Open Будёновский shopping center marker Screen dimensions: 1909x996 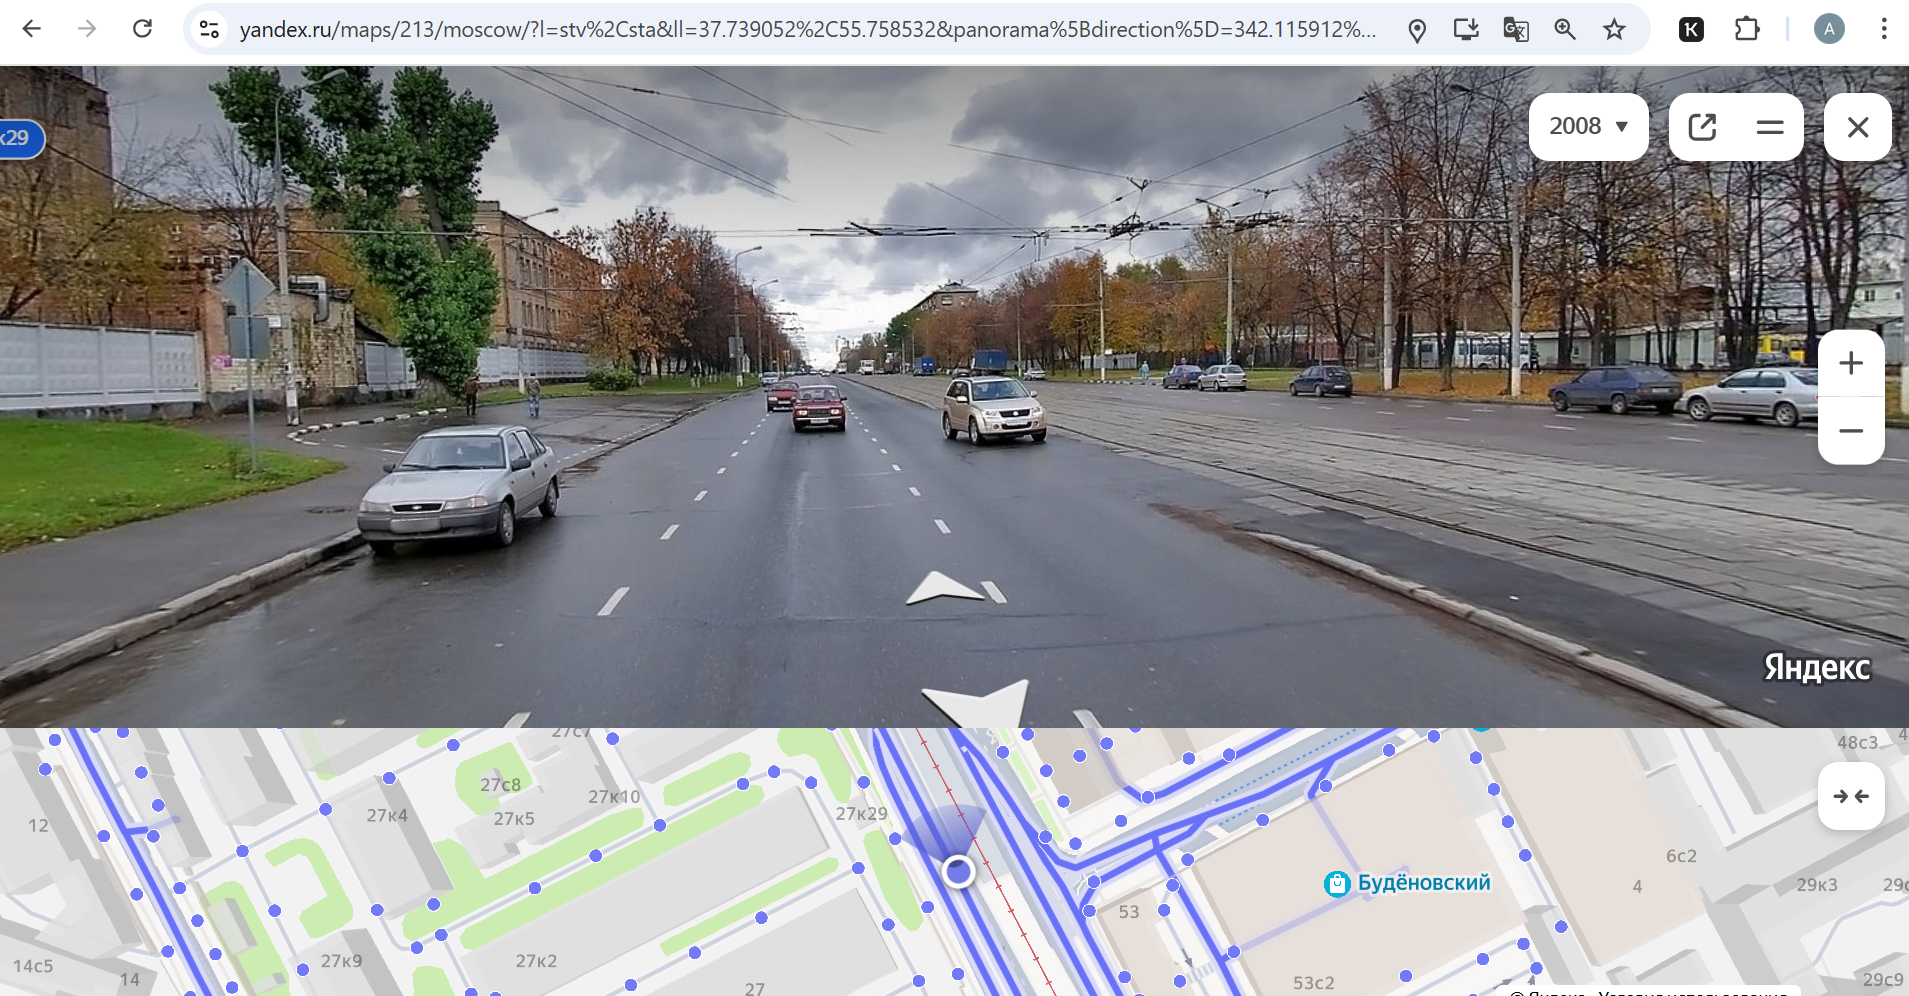[x=1337, y=884]
